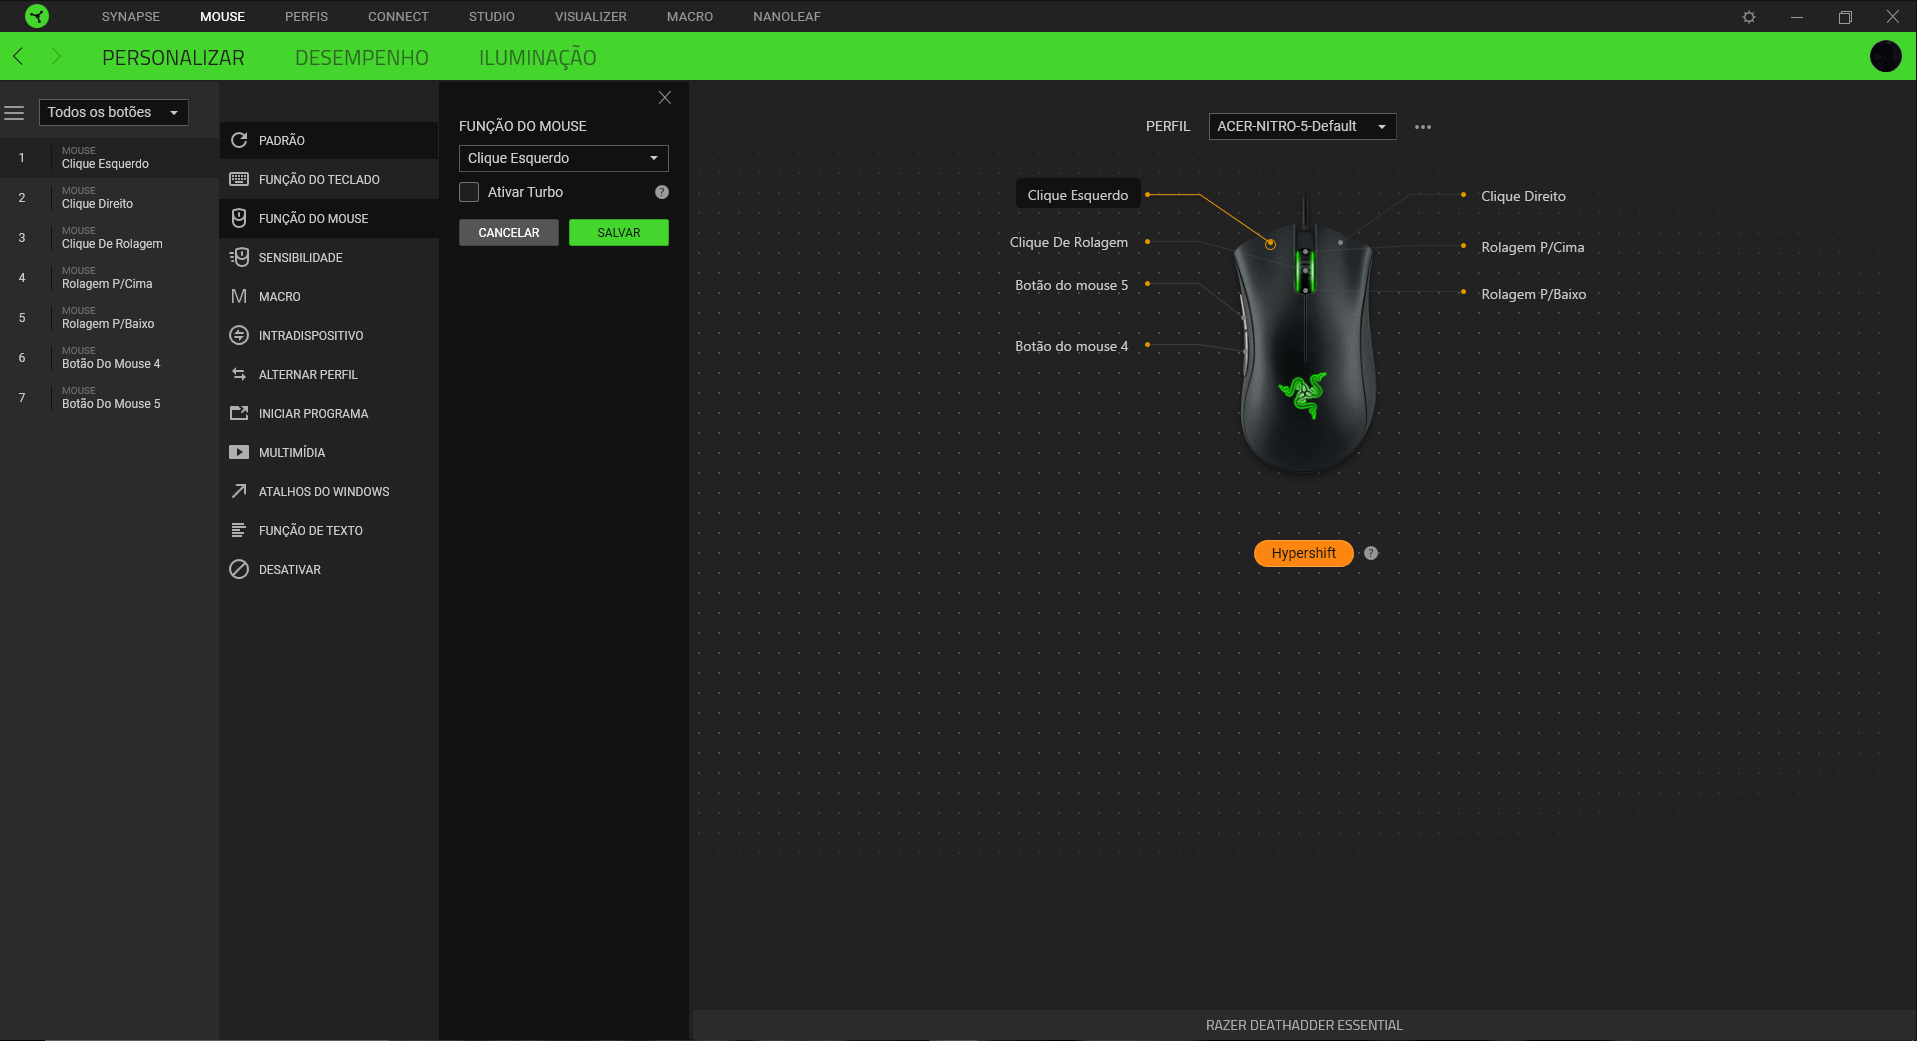Click the mouse function icon
This screenshot has height=1041, width=1917.
239,218
